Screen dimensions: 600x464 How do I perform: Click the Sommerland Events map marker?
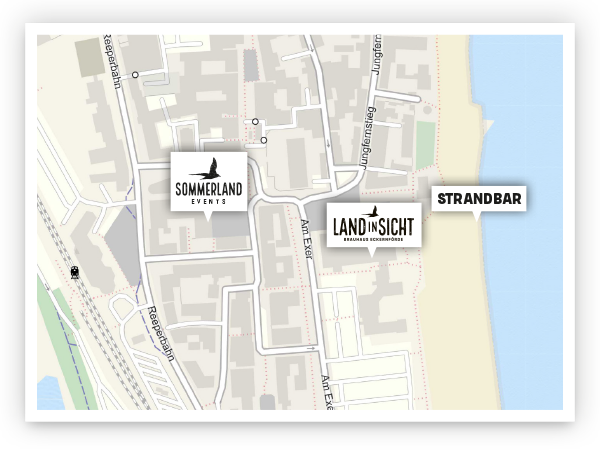pos(209,181)
